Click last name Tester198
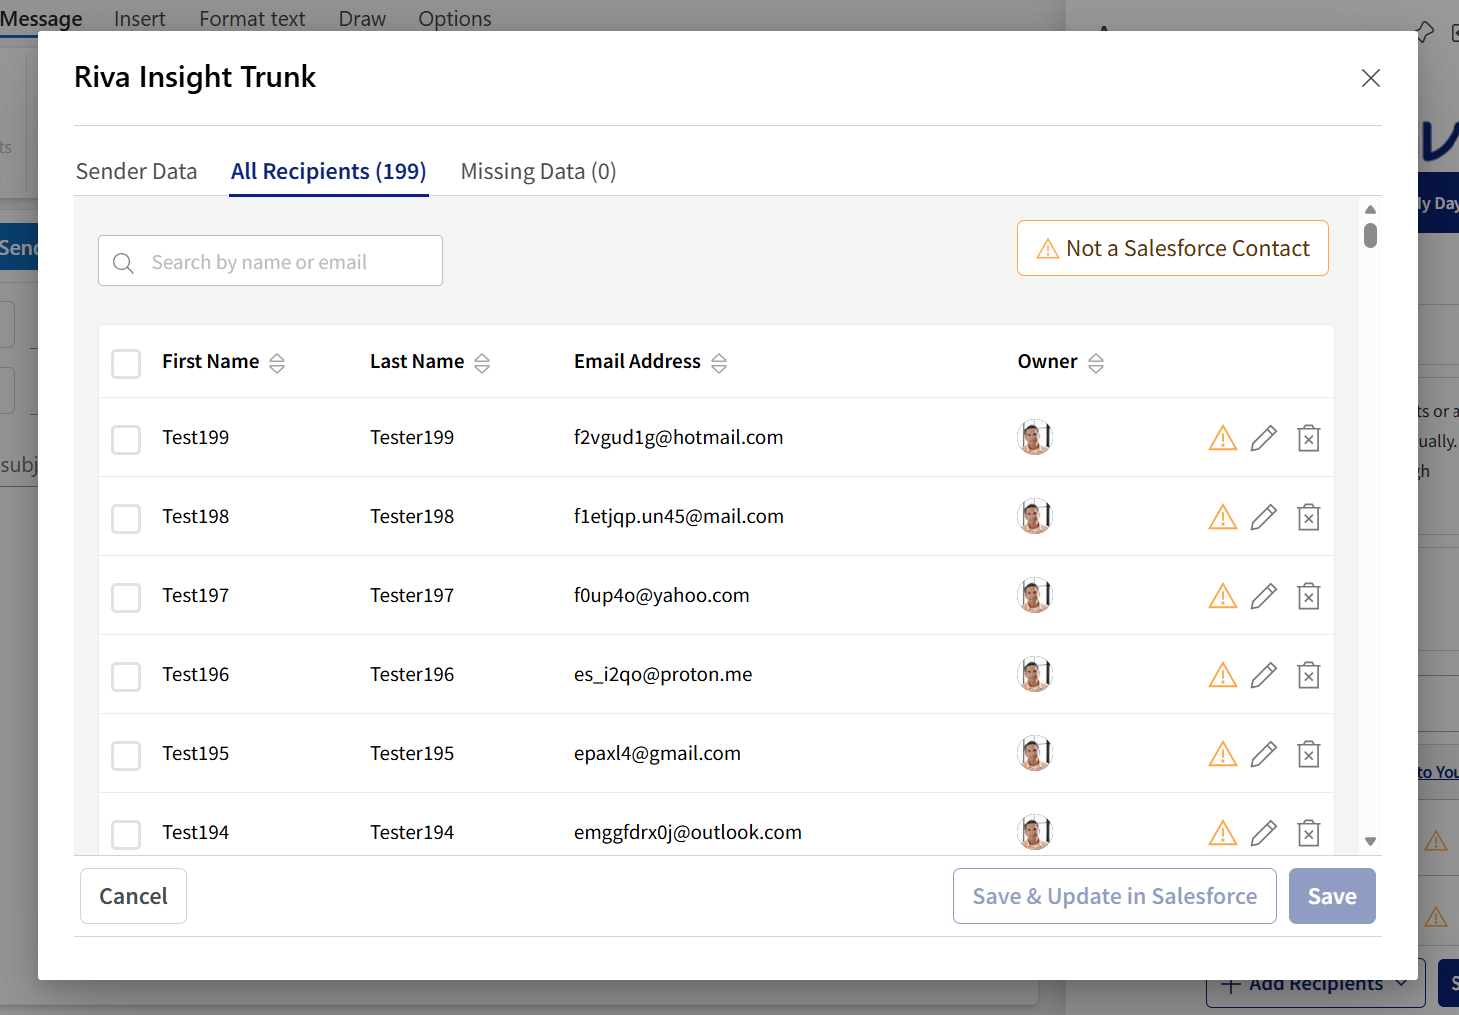The image size is (1459, 1015). tap(412, 517)
